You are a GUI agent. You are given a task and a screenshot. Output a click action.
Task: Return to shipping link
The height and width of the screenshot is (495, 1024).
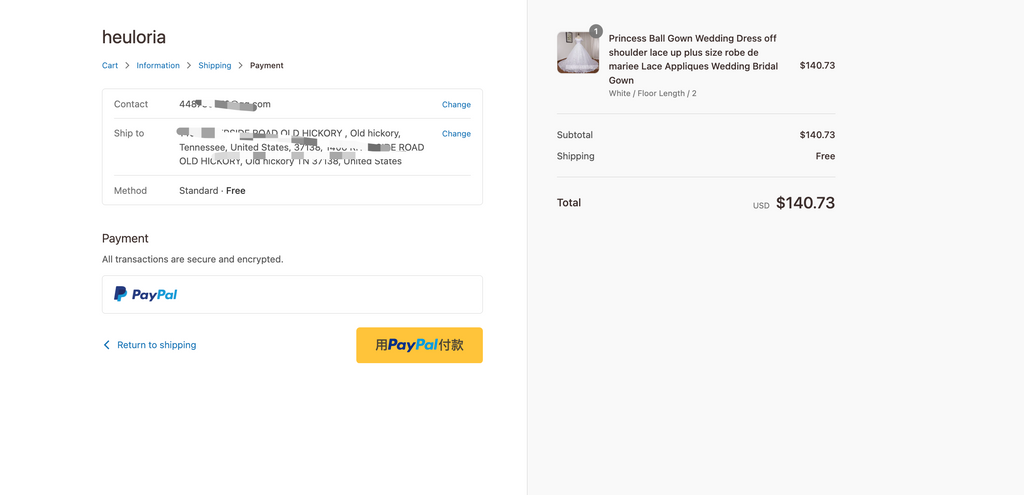click(x=156, y=345)
